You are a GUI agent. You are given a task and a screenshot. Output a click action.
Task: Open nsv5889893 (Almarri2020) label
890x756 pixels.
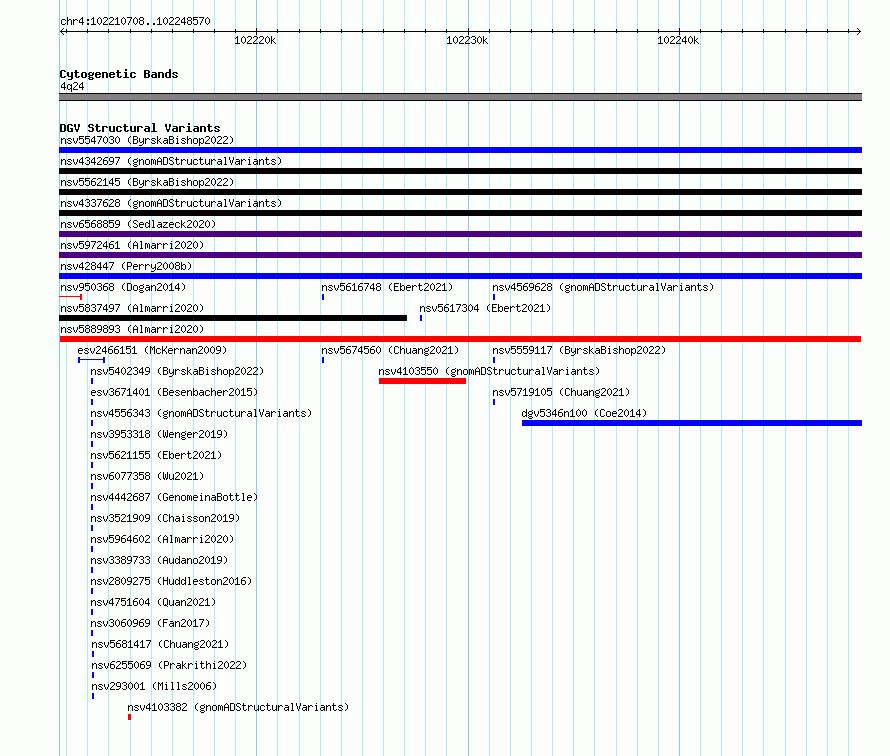pos(132,329)
